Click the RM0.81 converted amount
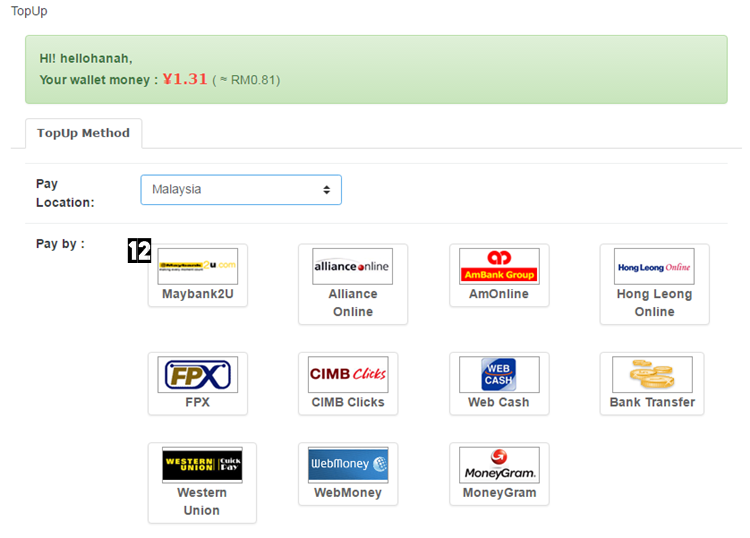750x538 pixels. point(253,80)
